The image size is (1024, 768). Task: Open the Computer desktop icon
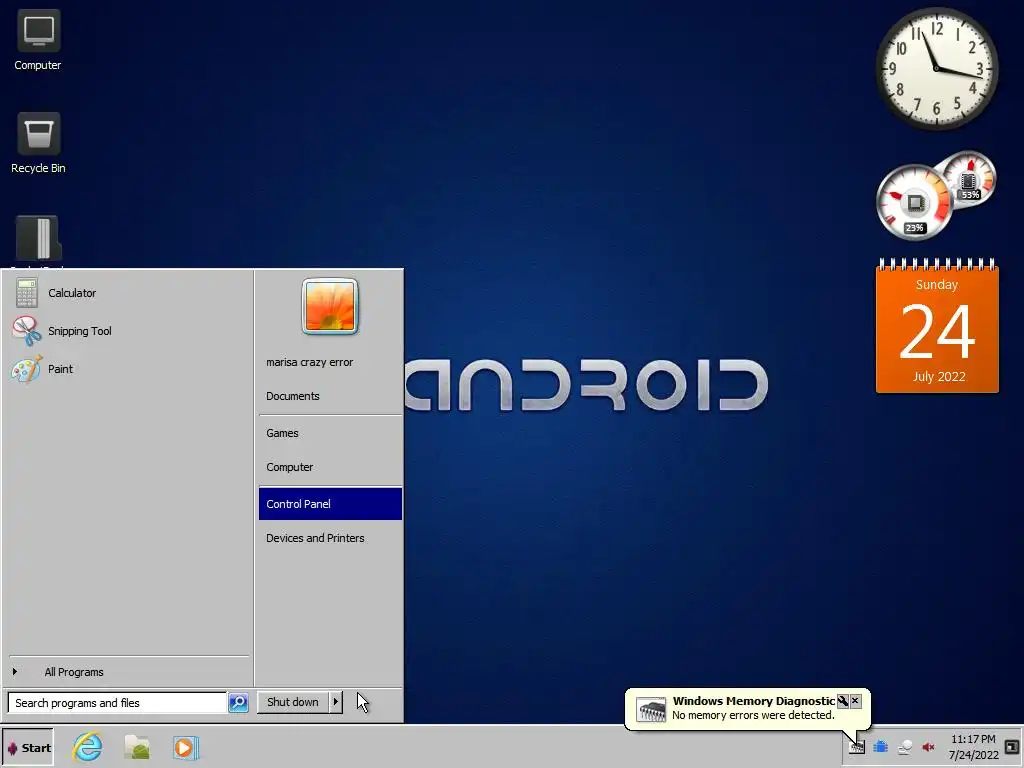coord(38,40)
